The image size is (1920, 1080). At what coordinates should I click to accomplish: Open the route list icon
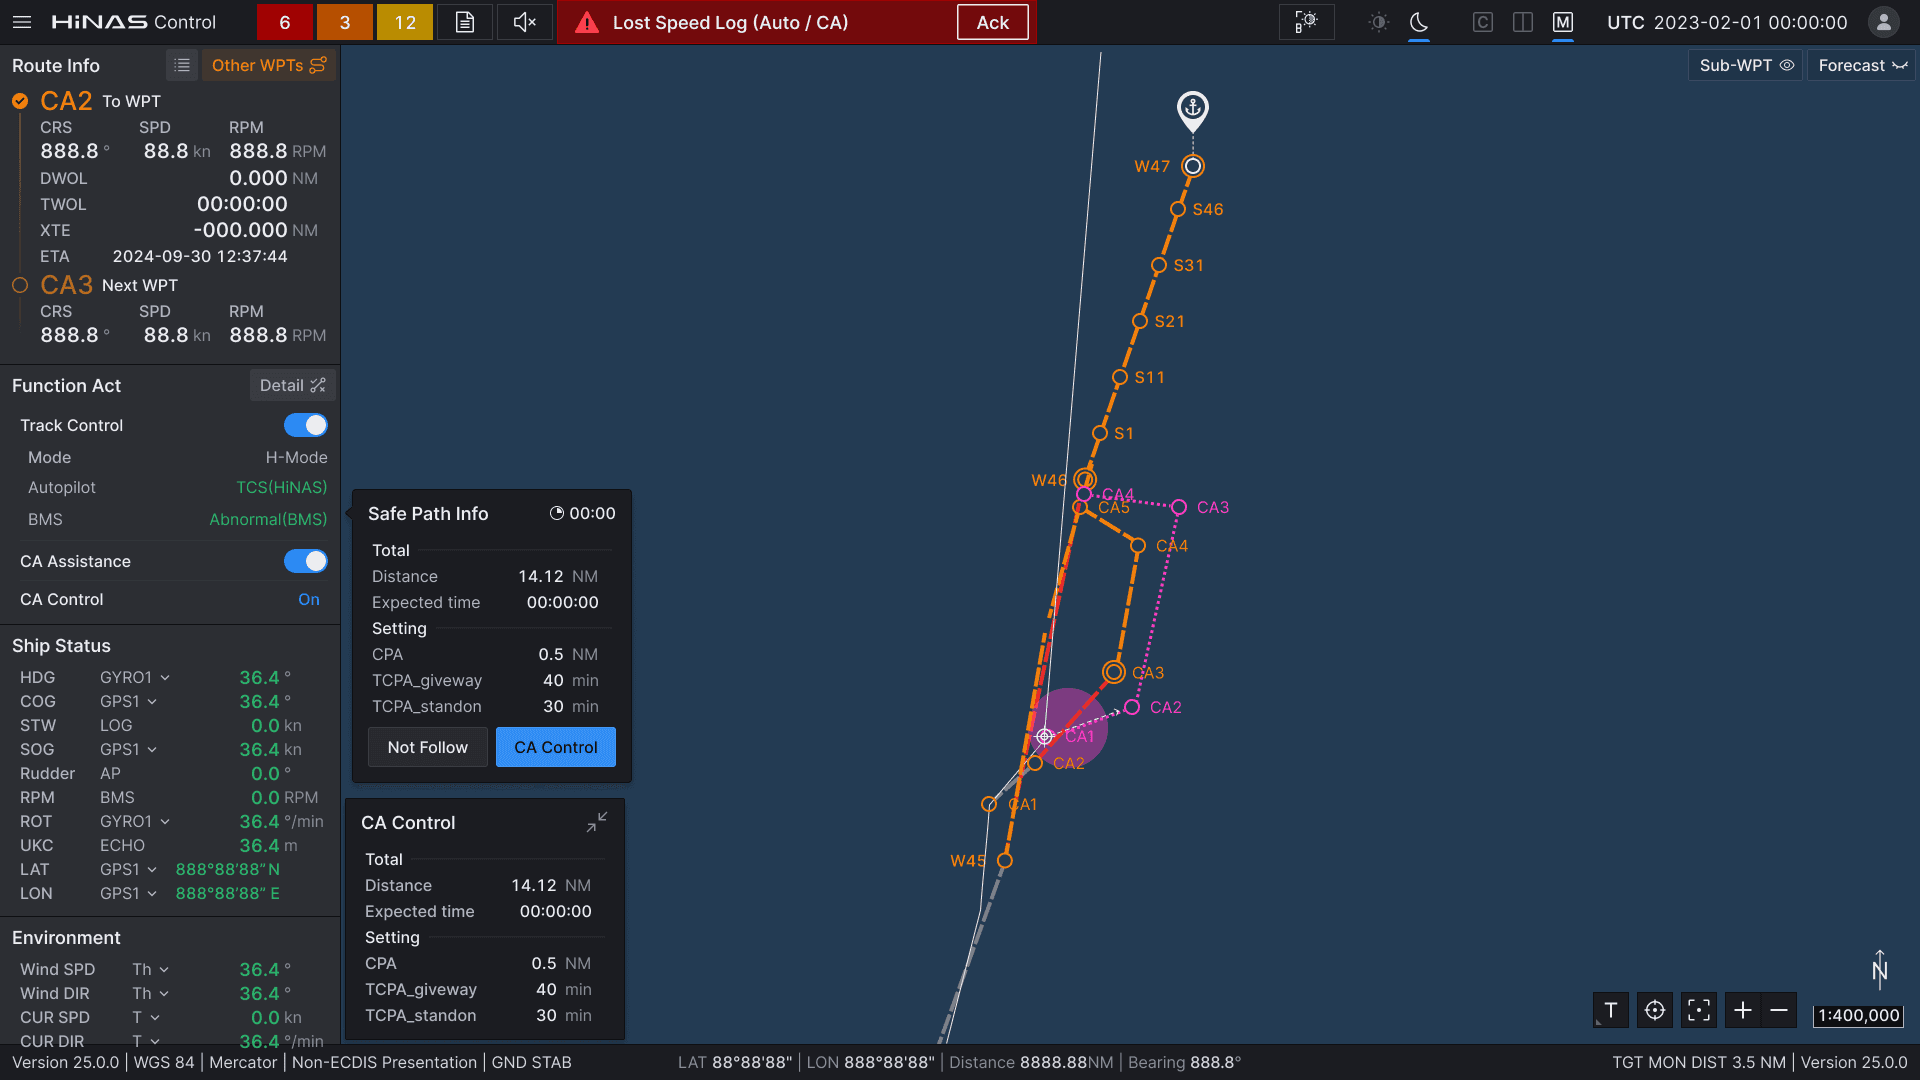point(182,65)
